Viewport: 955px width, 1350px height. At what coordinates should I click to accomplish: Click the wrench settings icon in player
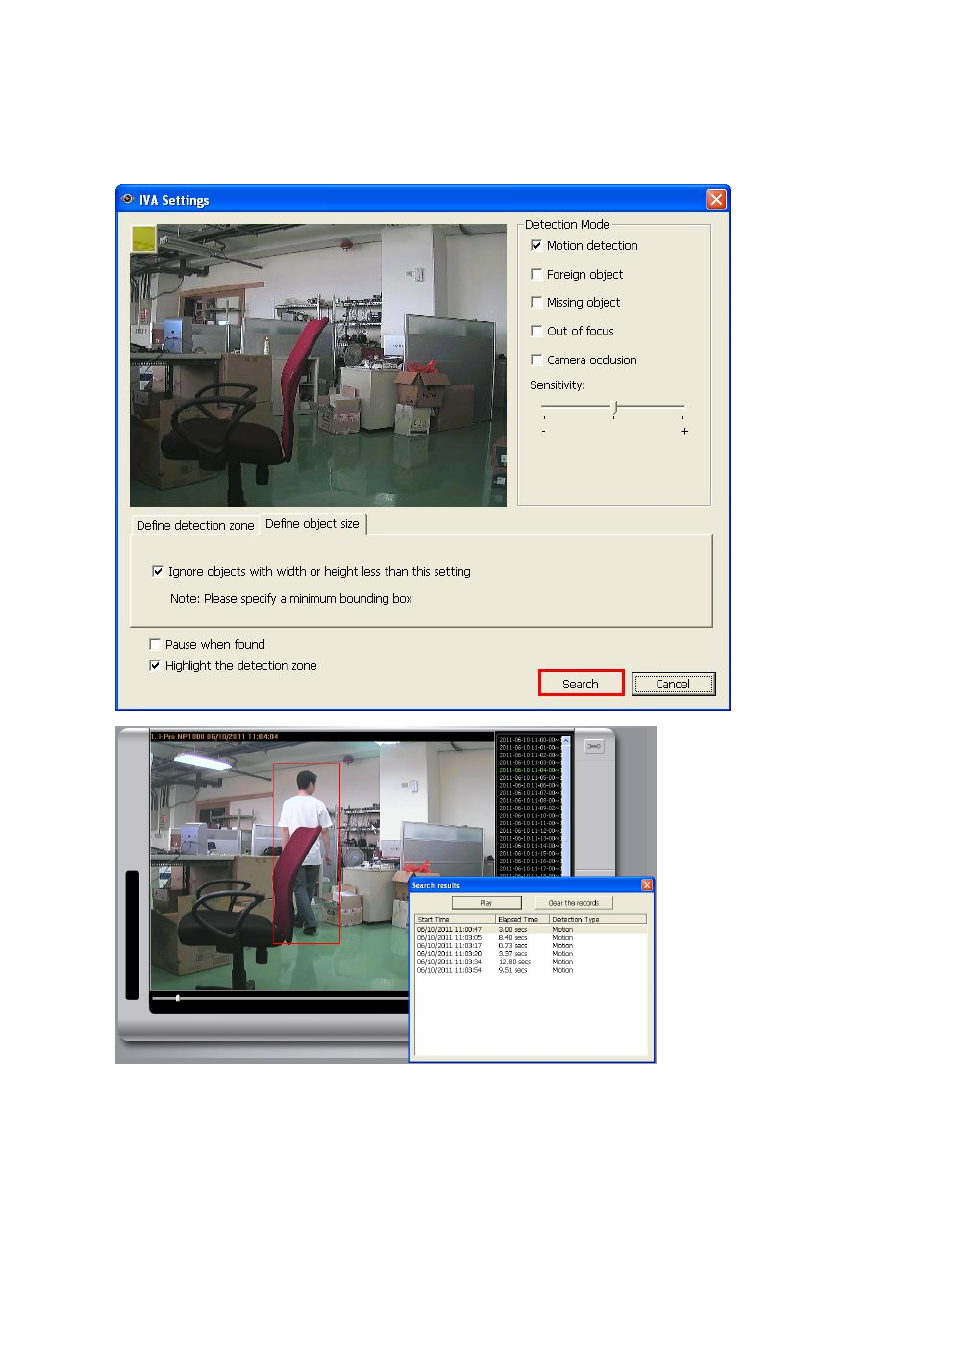[x=594, y=746]
